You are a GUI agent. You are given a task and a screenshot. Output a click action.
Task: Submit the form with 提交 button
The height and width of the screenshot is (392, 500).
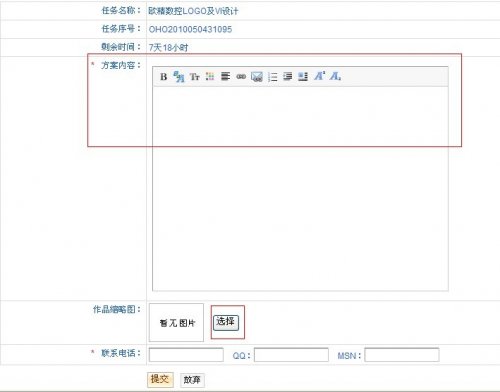160,380
